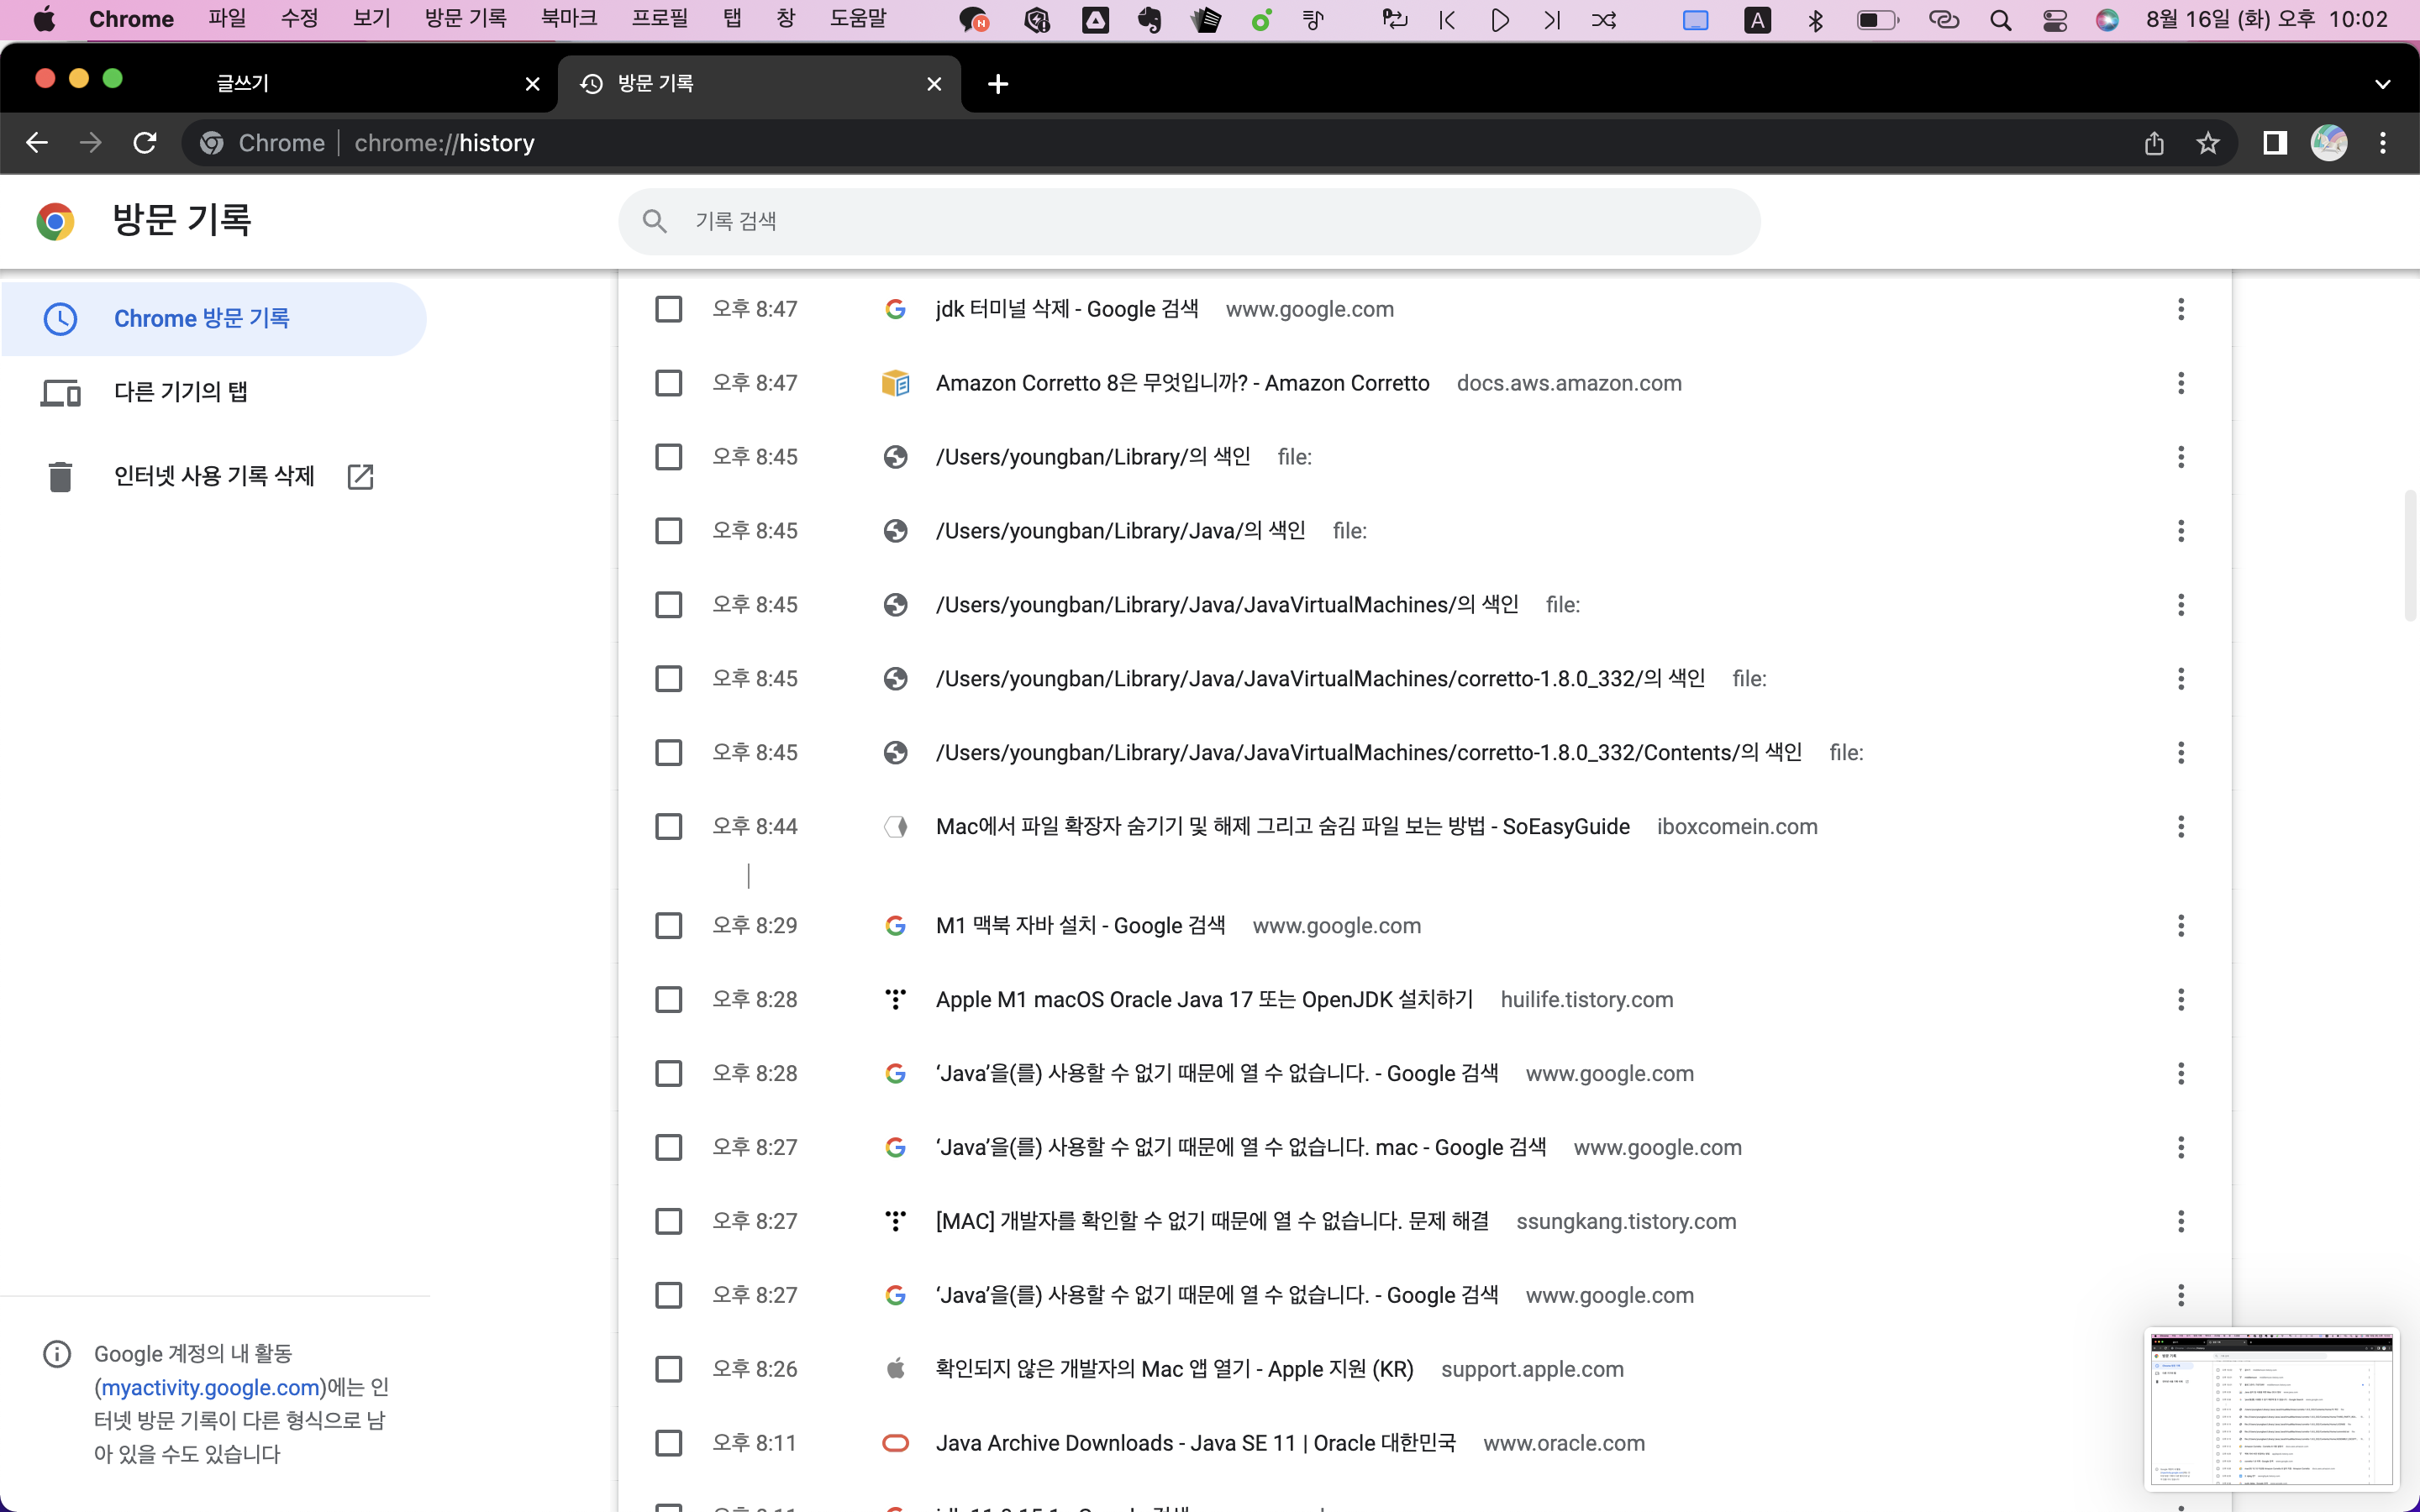Click the reload page icon
Screen dimensions: 2420x1512
(x=145, y=143)
